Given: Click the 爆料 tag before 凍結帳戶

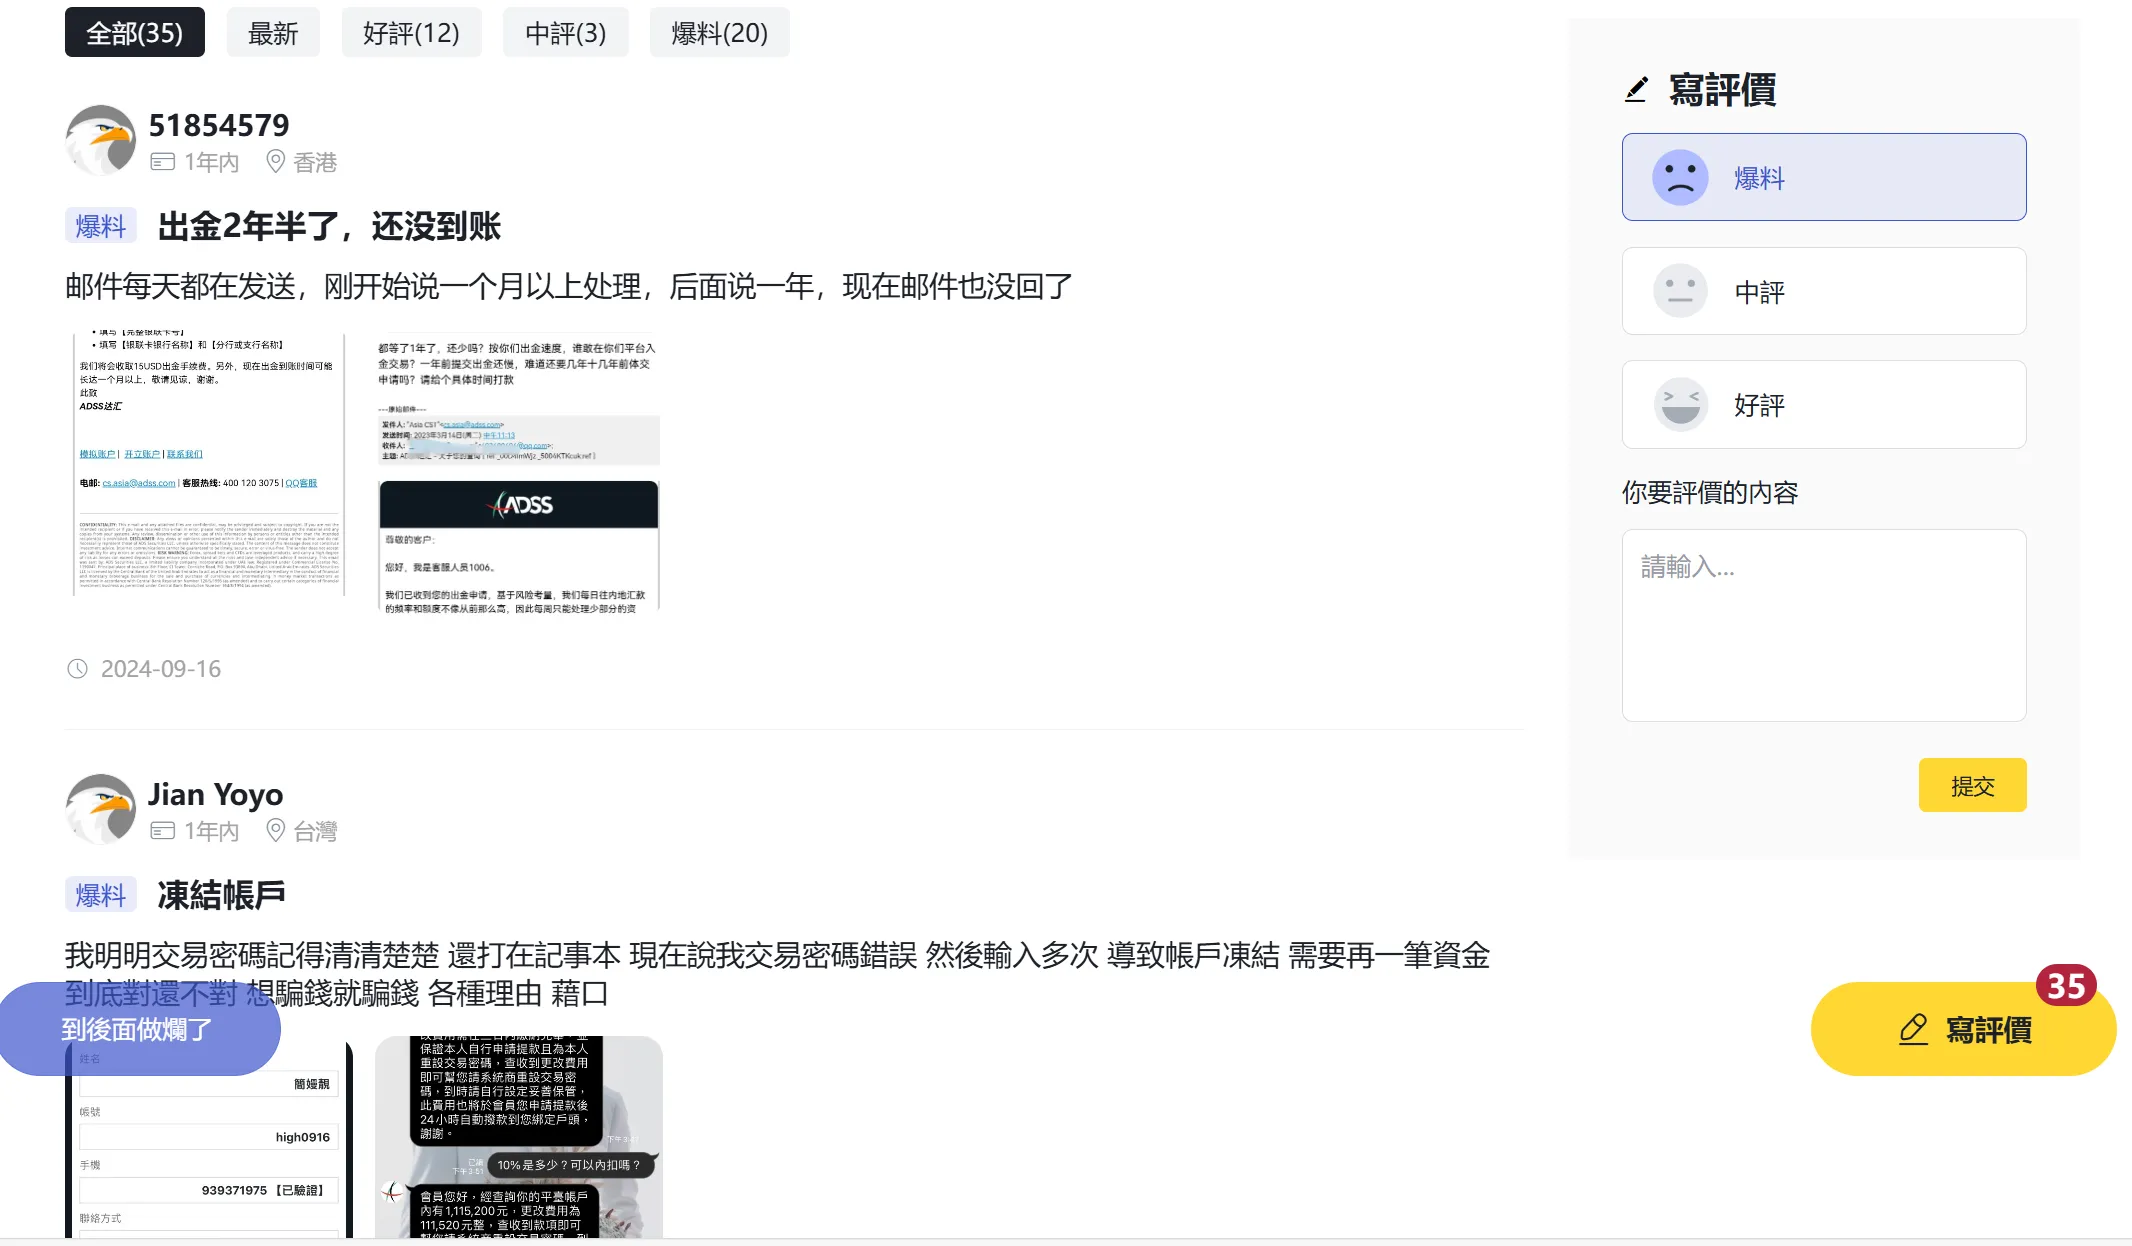Looking at the screenshot, I should [x=100, y=895].
